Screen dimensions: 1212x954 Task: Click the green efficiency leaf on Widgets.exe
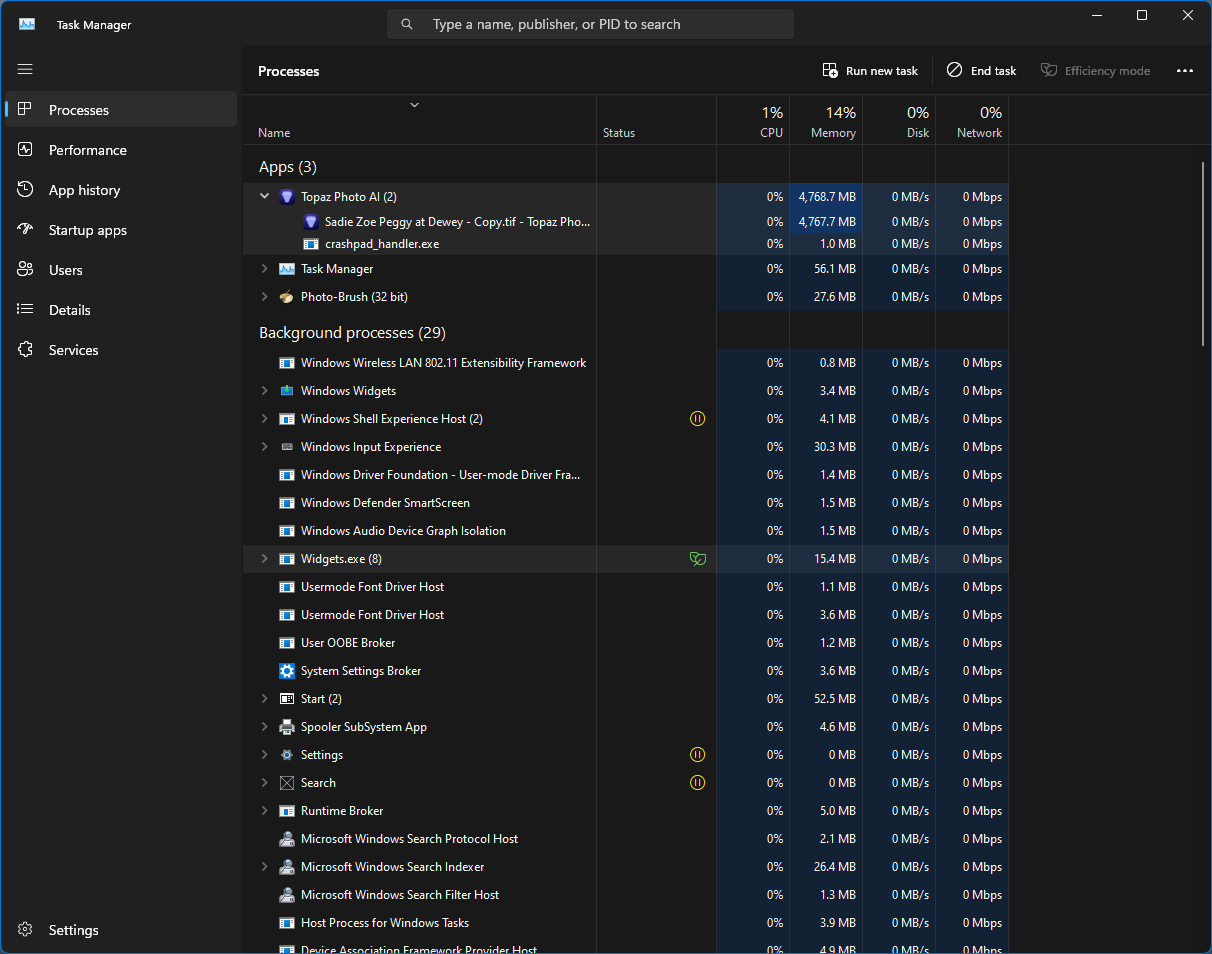(698, 559)
